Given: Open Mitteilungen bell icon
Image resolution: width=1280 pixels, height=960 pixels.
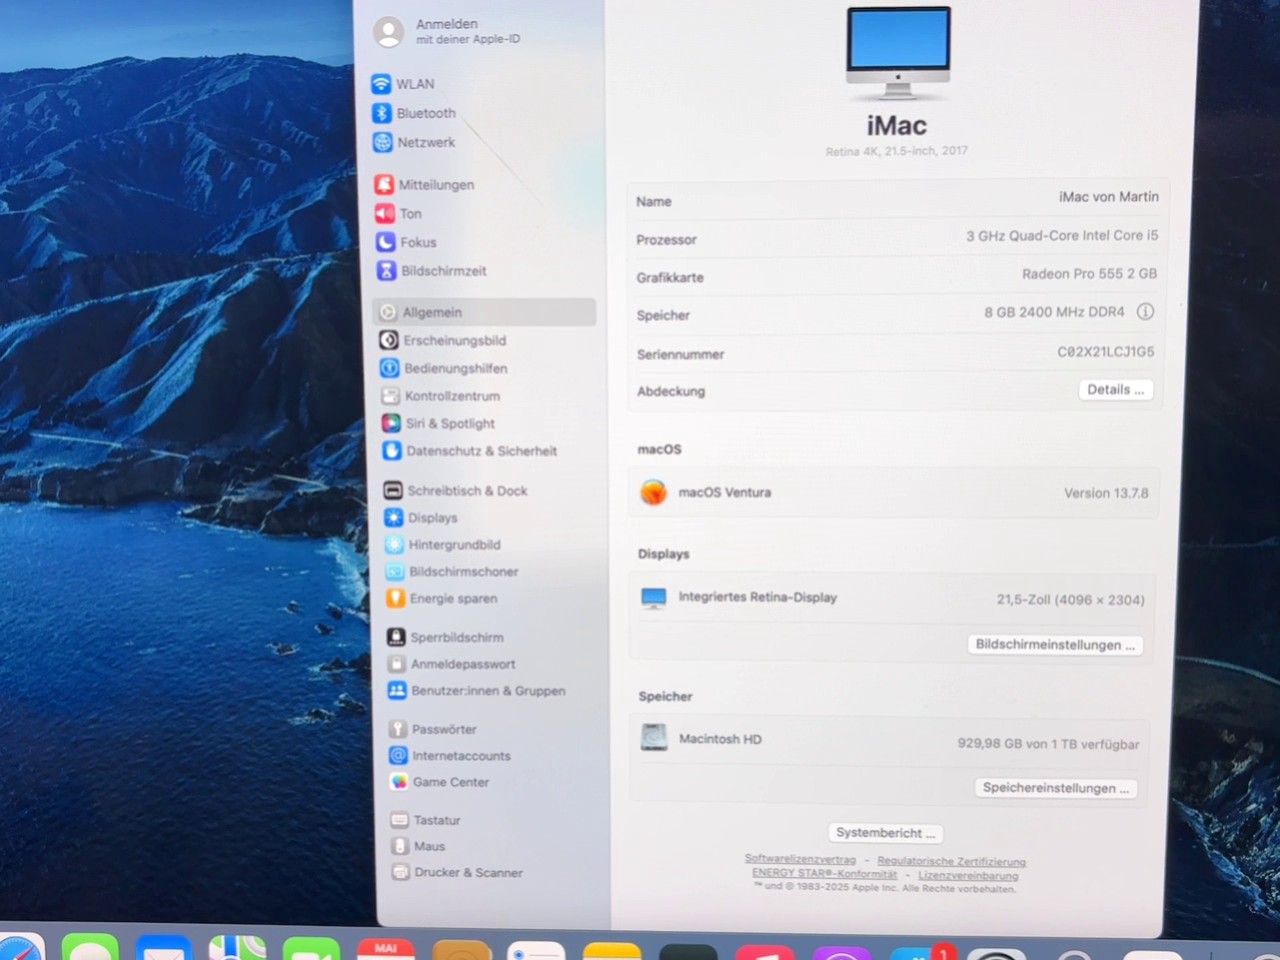Looking at the screenshot, I should click(384, 184).
